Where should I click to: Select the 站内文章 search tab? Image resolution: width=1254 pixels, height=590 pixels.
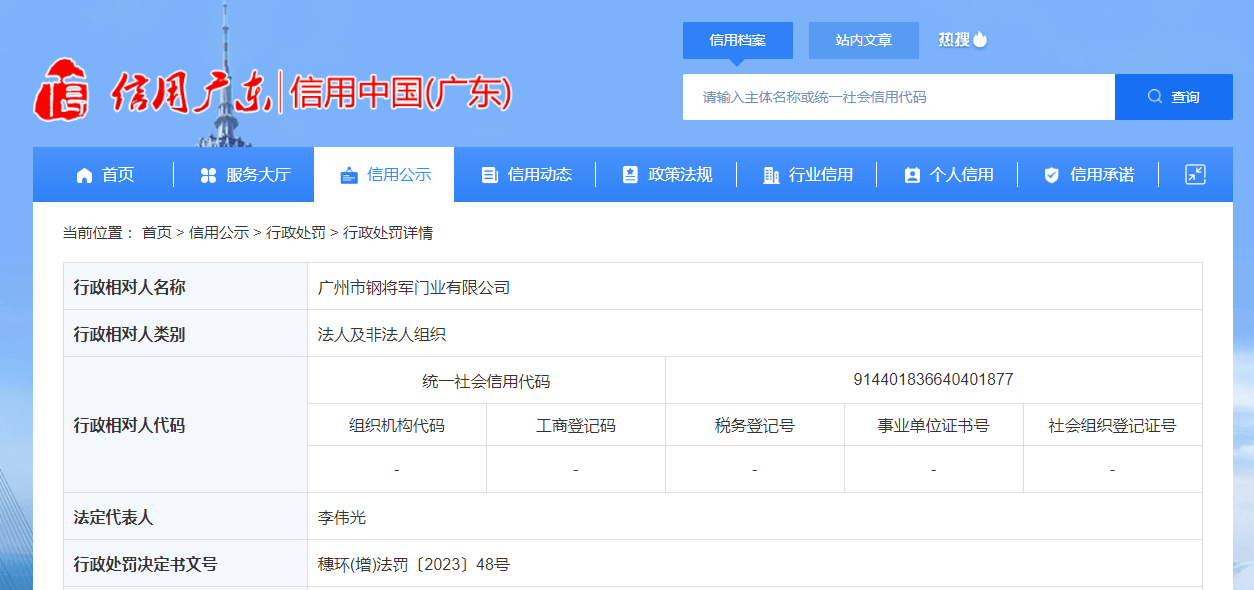pos(864,40)
